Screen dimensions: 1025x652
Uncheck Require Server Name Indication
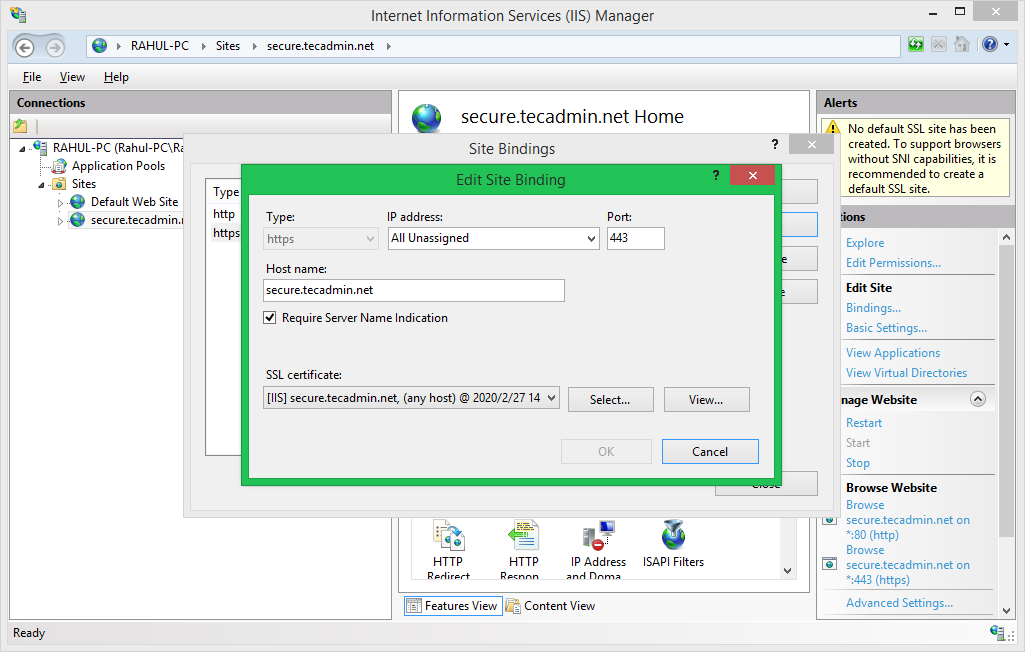point(269,318)
